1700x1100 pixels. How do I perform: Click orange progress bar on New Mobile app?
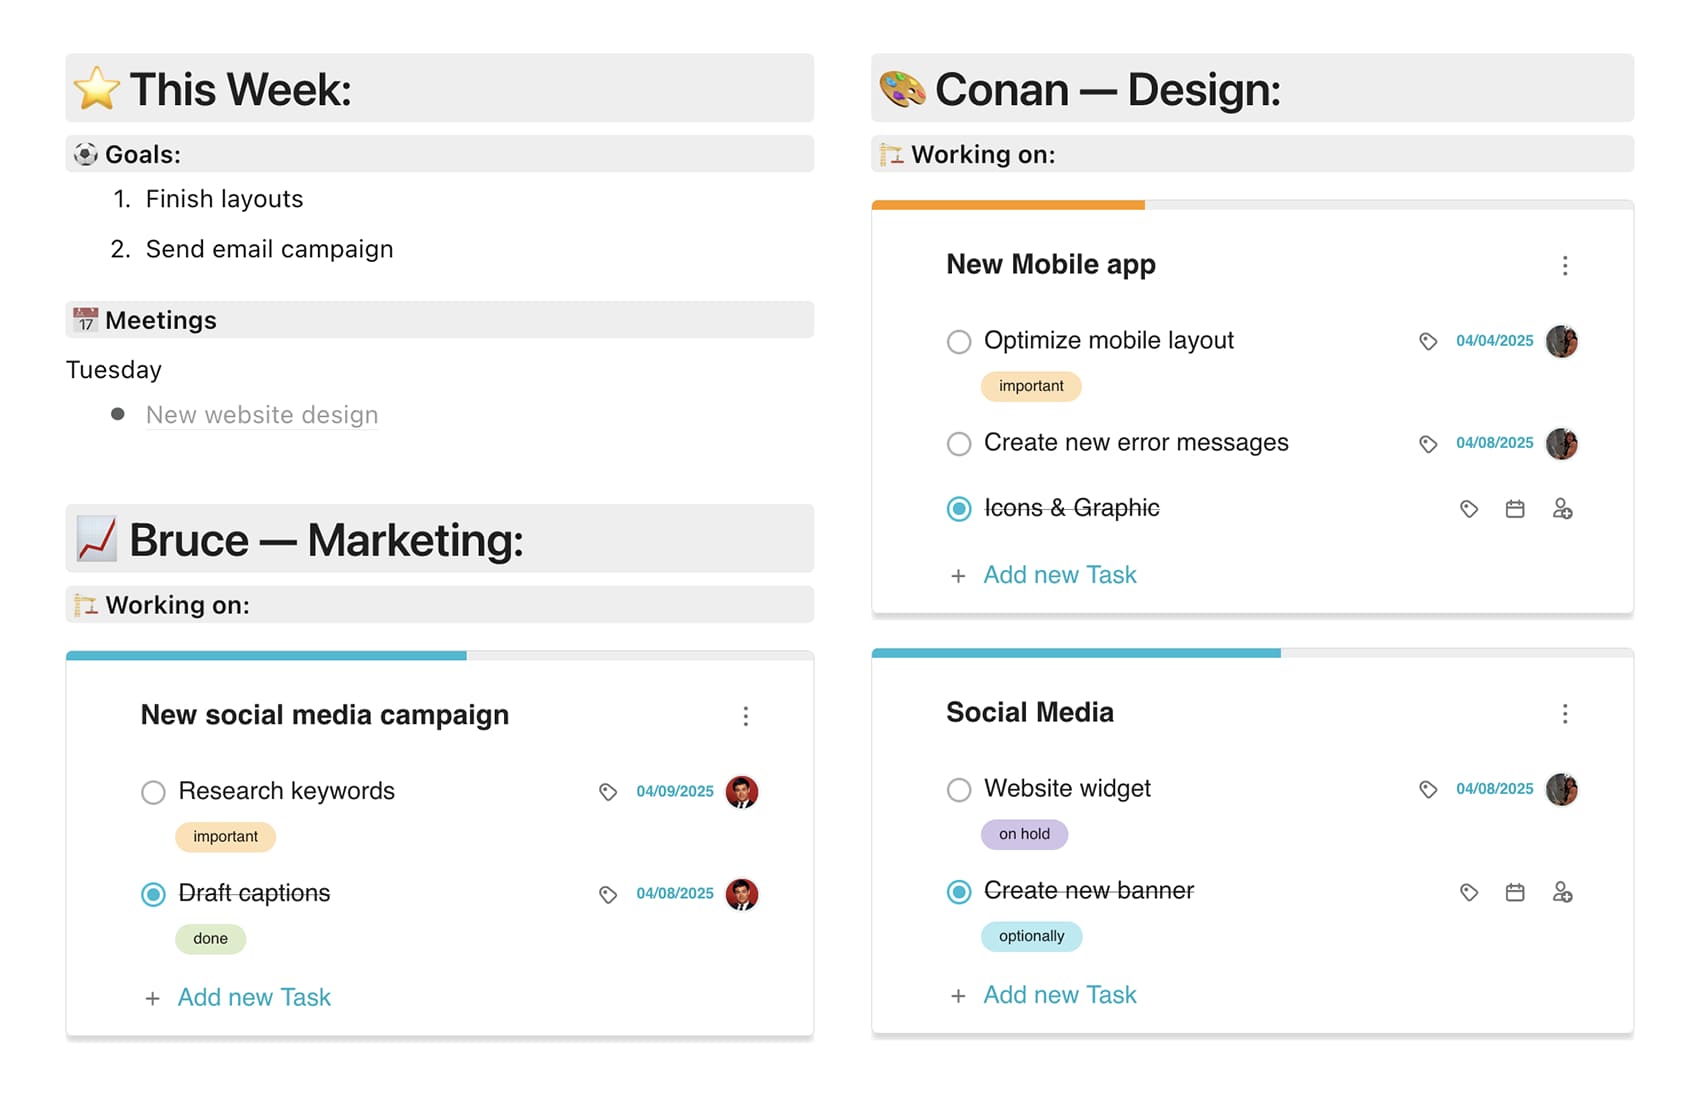coord(1008,205)
